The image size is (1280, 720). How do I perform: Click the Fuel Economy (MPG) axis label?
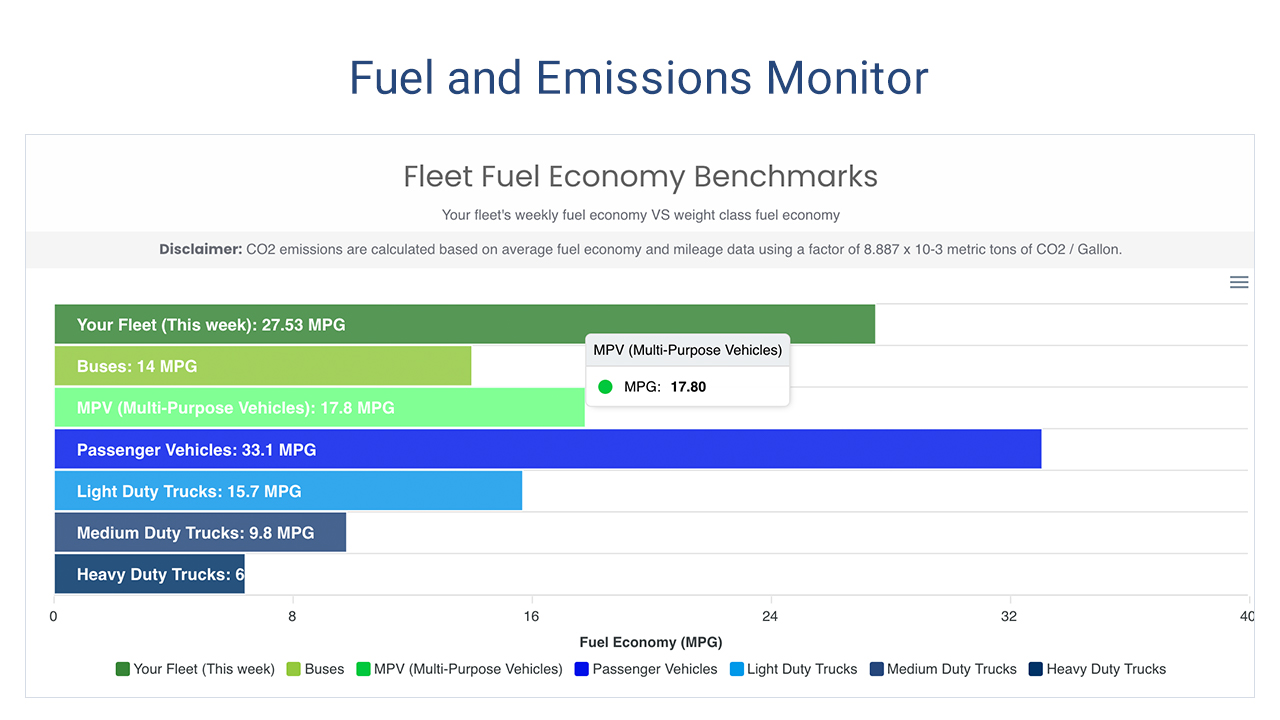point(650,642)
